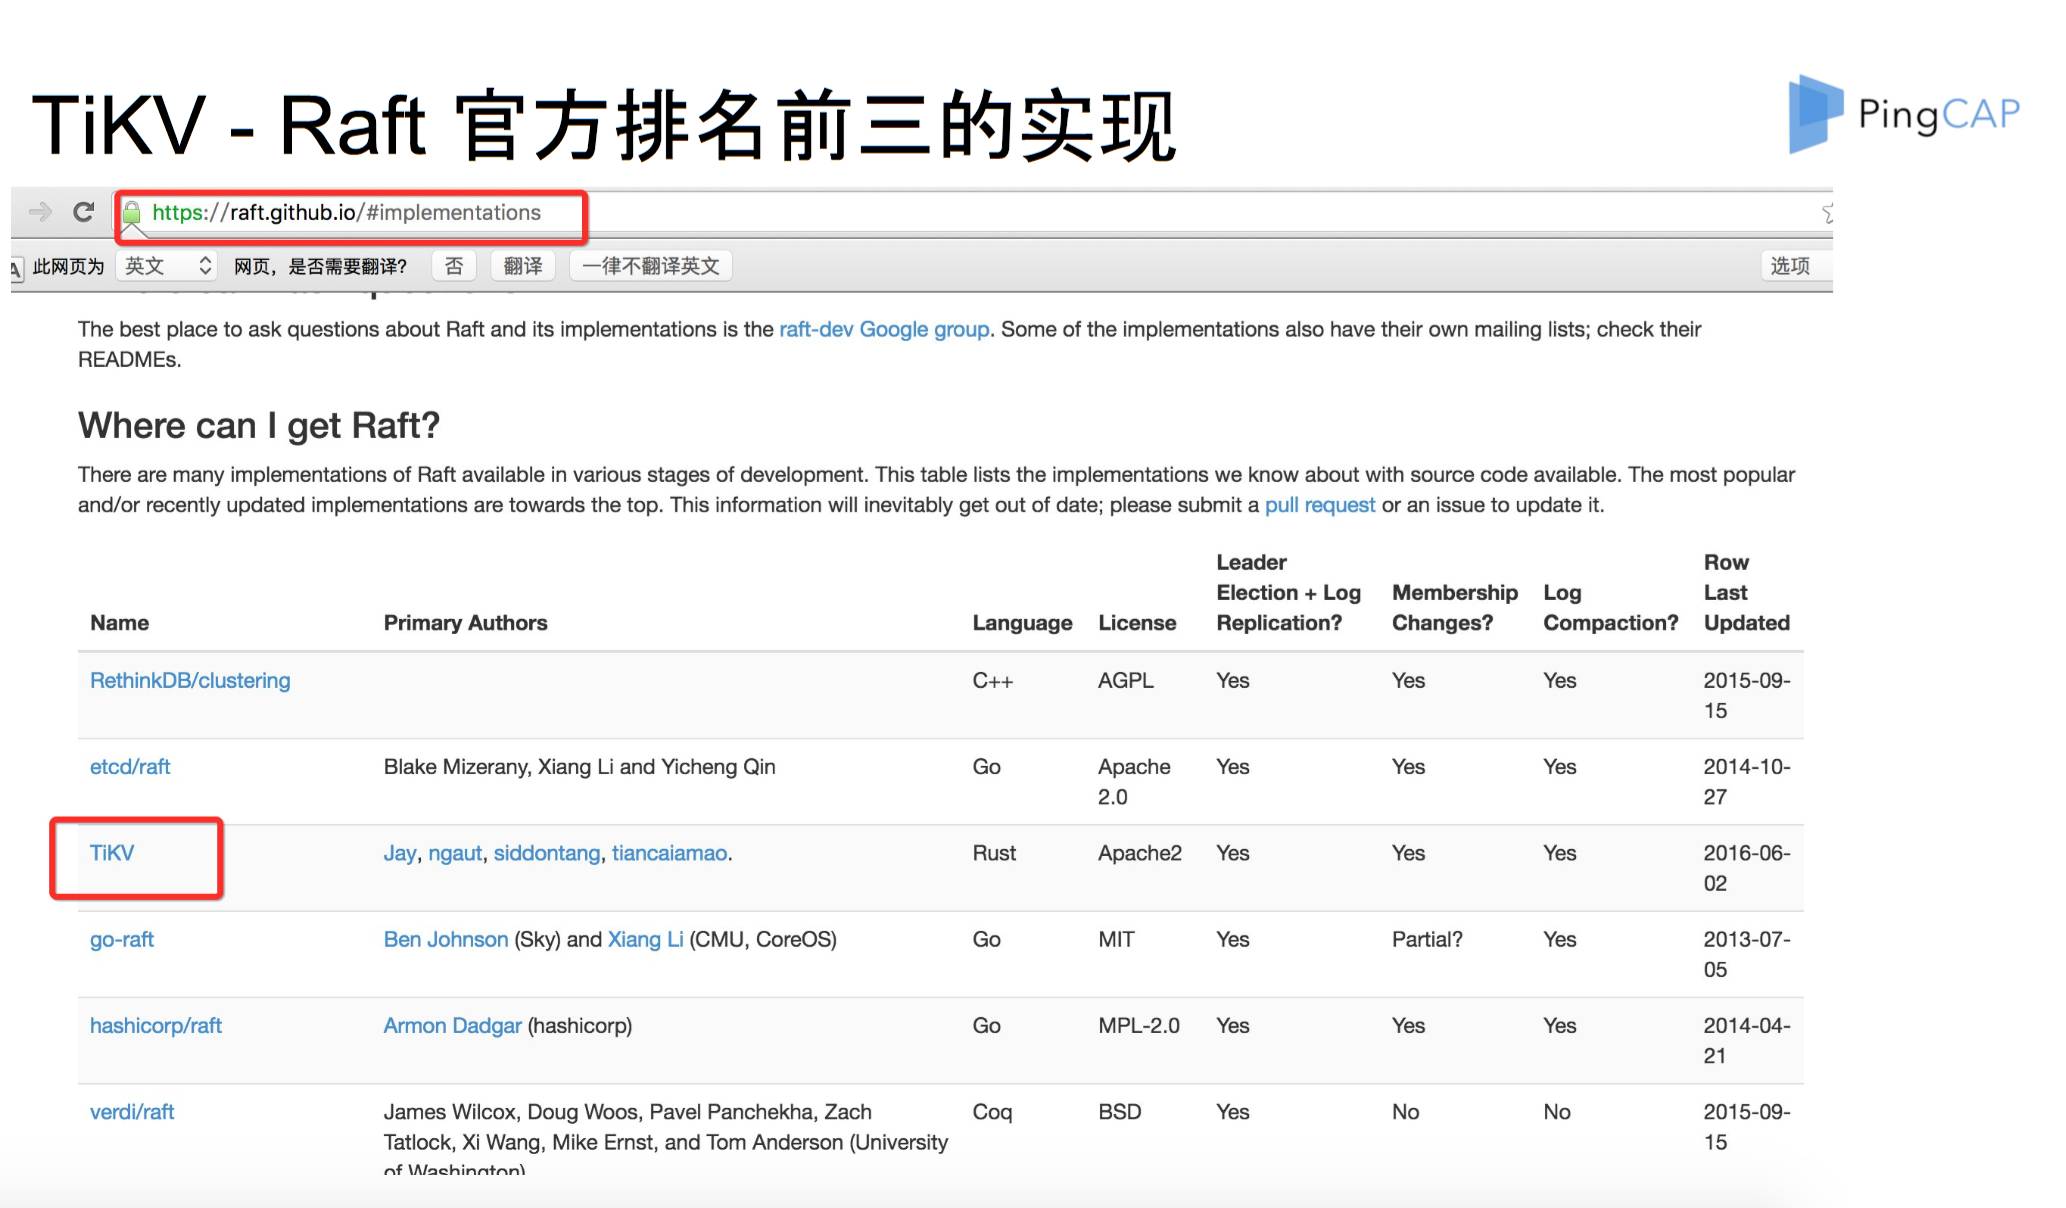The height and width of the screenshot is (1208, 2066).
Task: Open the hashicorp/raft link
Action: pos(156,1026)
